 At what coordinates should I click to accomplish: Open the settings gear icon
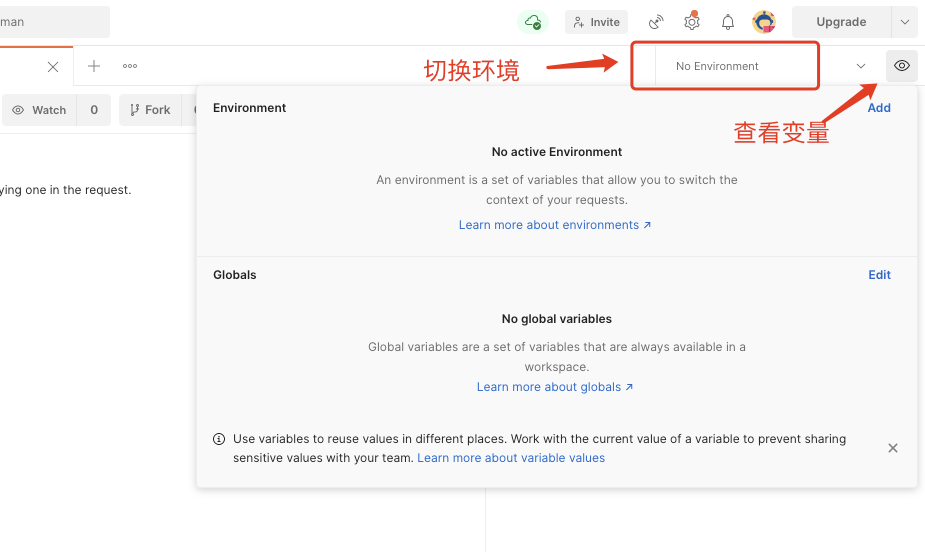691,22
